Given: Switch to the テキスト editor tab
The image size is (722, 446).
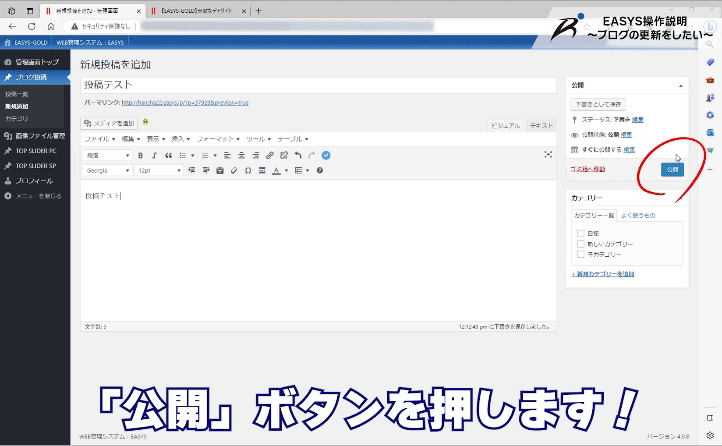Looking at the screenshot, I should click(x=541, y=126).
